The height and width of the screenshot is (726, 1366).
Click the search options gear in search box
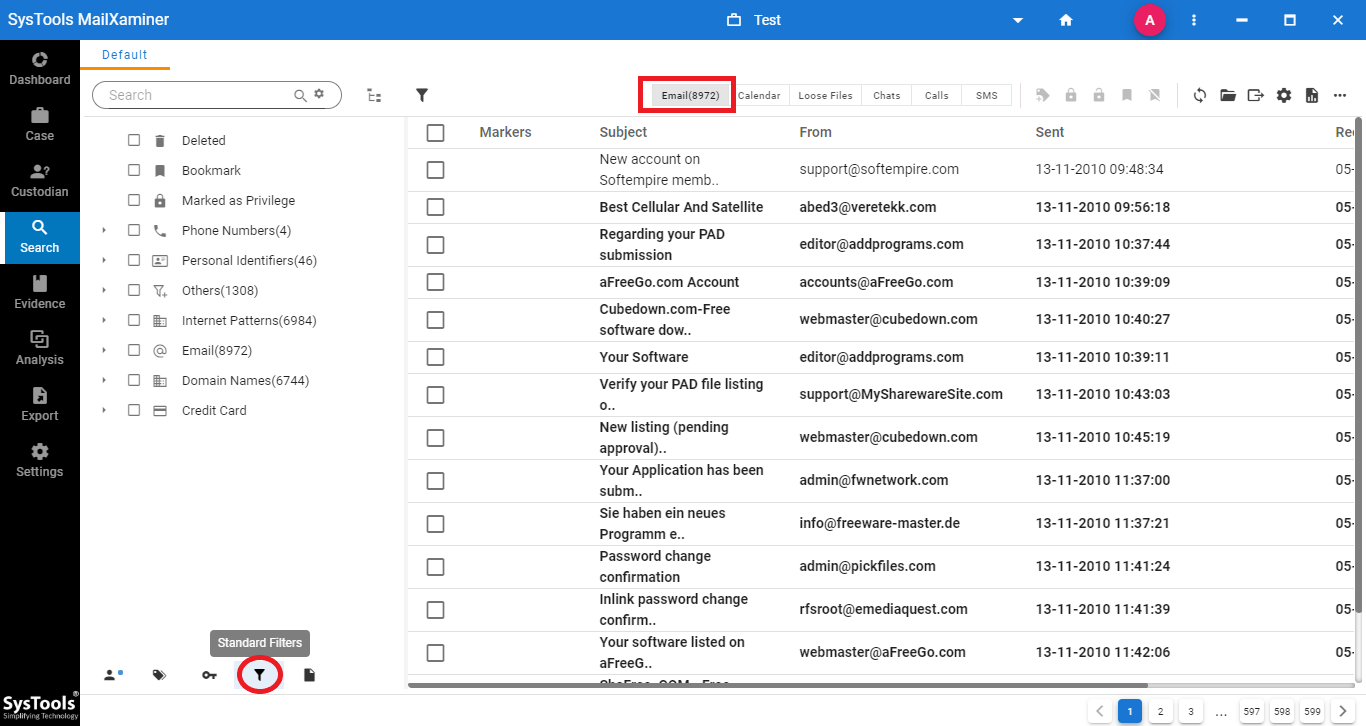pyautogui.click(x=320, y=94)
